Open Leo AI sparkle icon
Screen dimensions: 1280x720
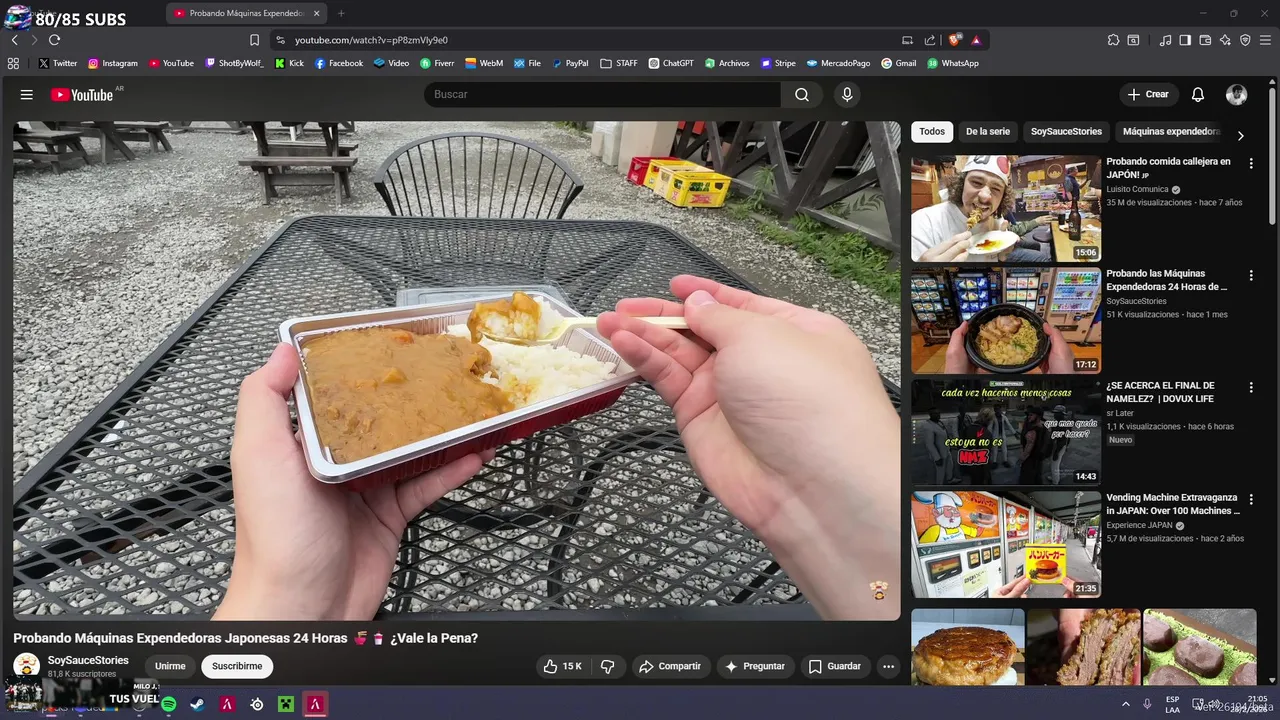pyautogui.click(x=1225, y=40)
